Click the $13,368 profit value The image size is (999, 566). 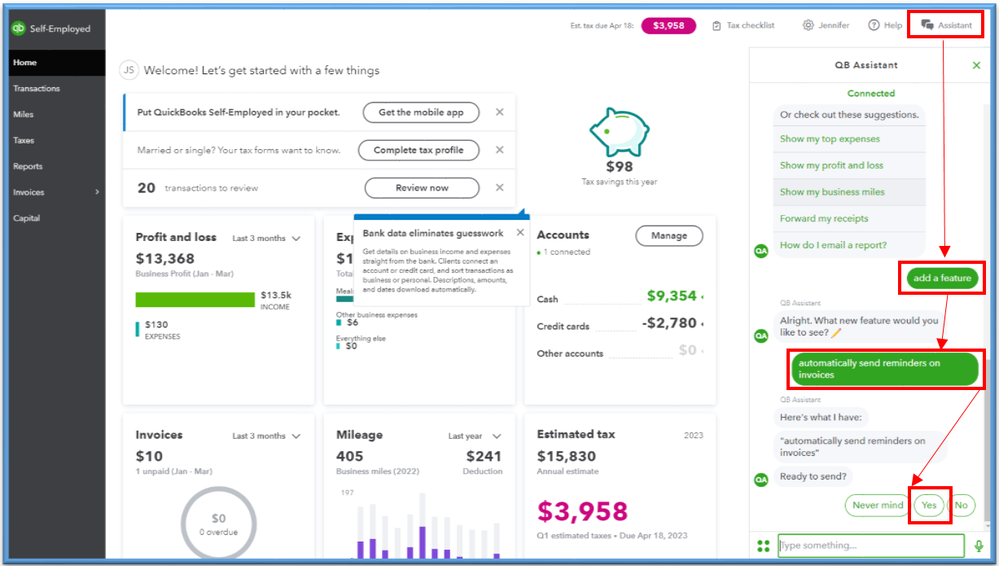point(165,259)
